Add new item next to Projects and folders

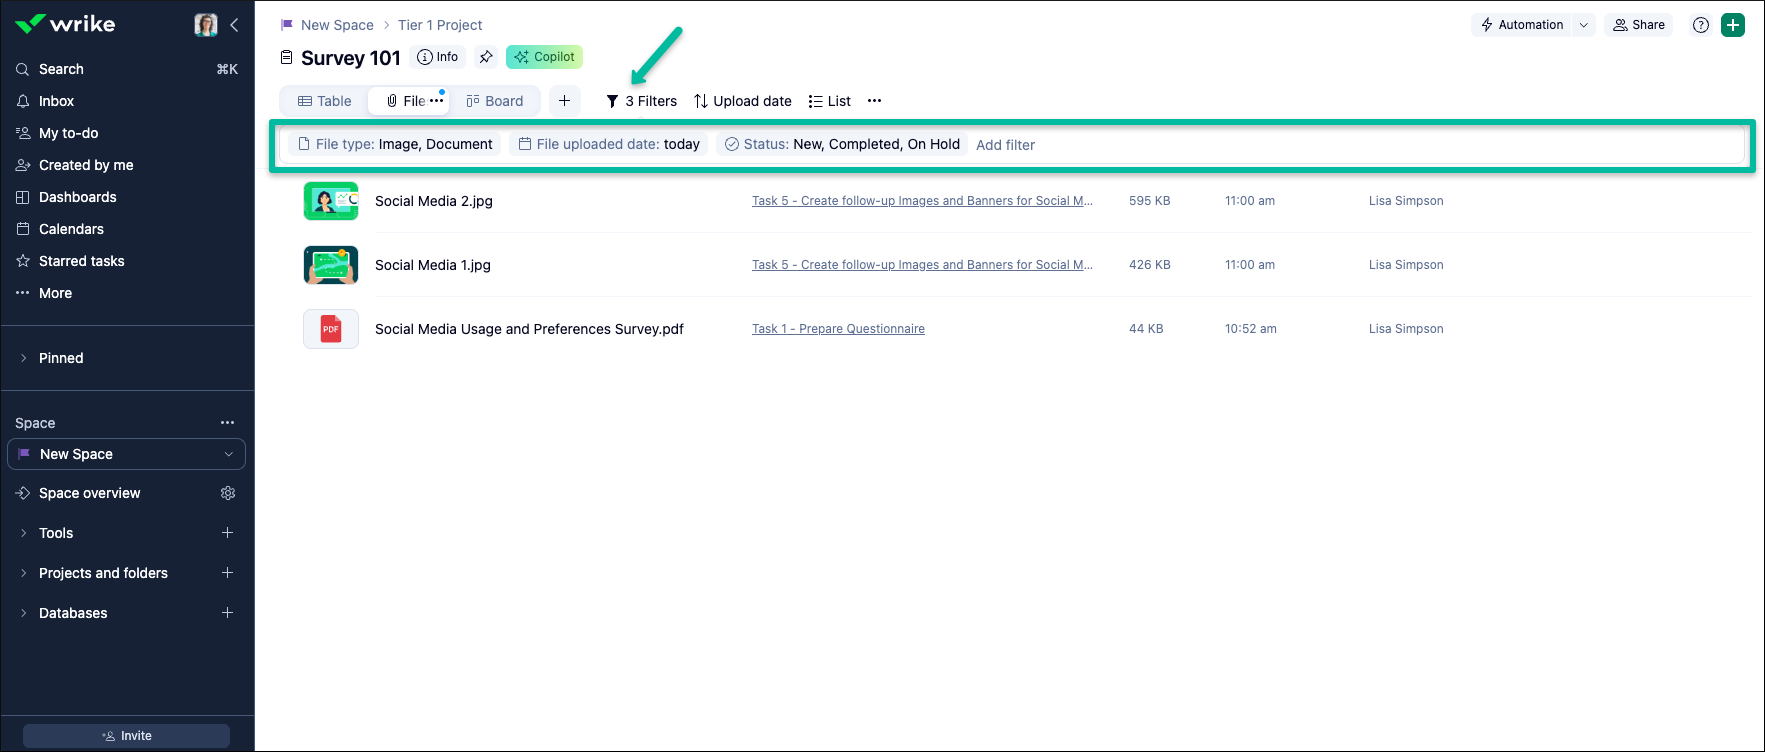(x=227, y=573)
